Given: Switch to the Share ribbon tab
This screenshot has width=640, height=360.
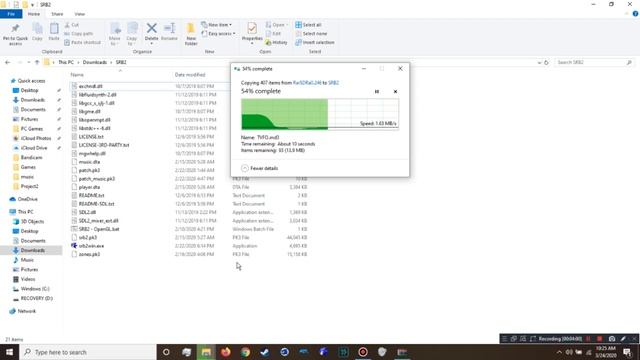Looking at the screenshot, I should pyautogui.click(x=57, y=14).
